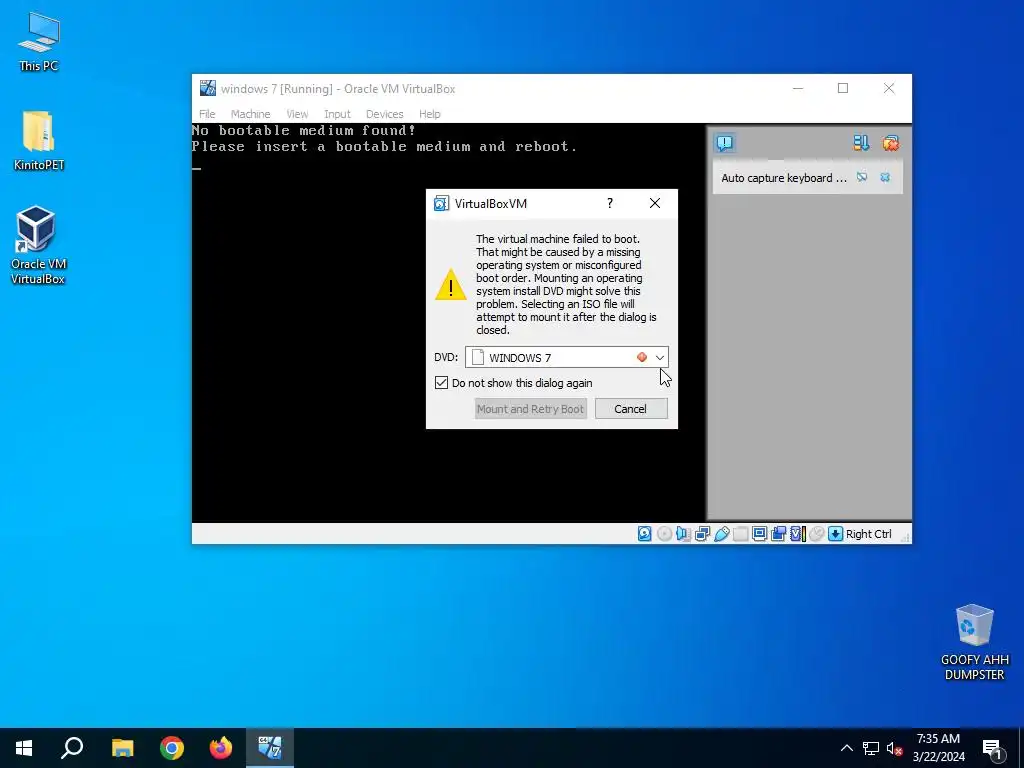
Task: Open taskbar search
Action: [x=72, y=748]
